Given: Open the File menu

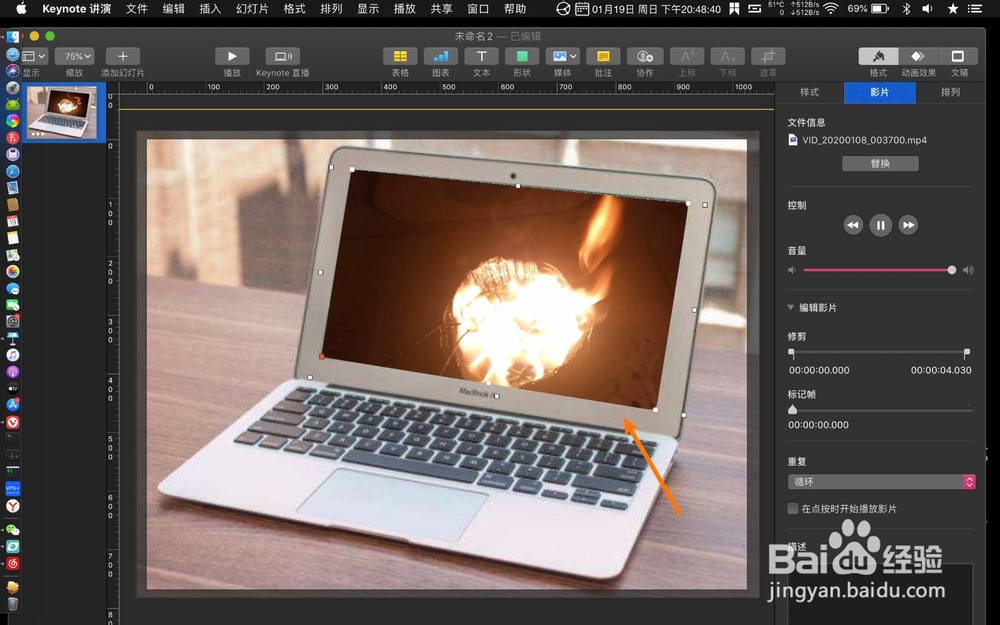Looking at the screenshot, I should [136, 9].
